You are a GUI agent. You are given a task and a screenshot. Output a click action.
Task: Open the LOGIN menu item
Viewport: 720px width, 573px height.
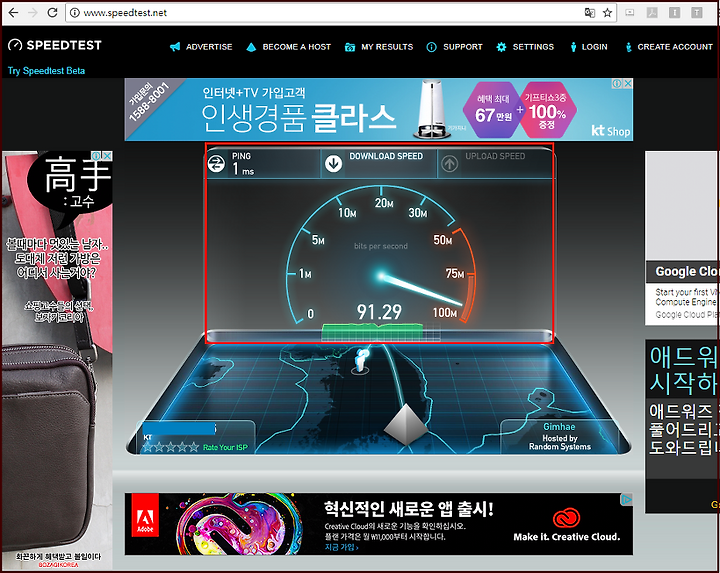coord(595,47)
